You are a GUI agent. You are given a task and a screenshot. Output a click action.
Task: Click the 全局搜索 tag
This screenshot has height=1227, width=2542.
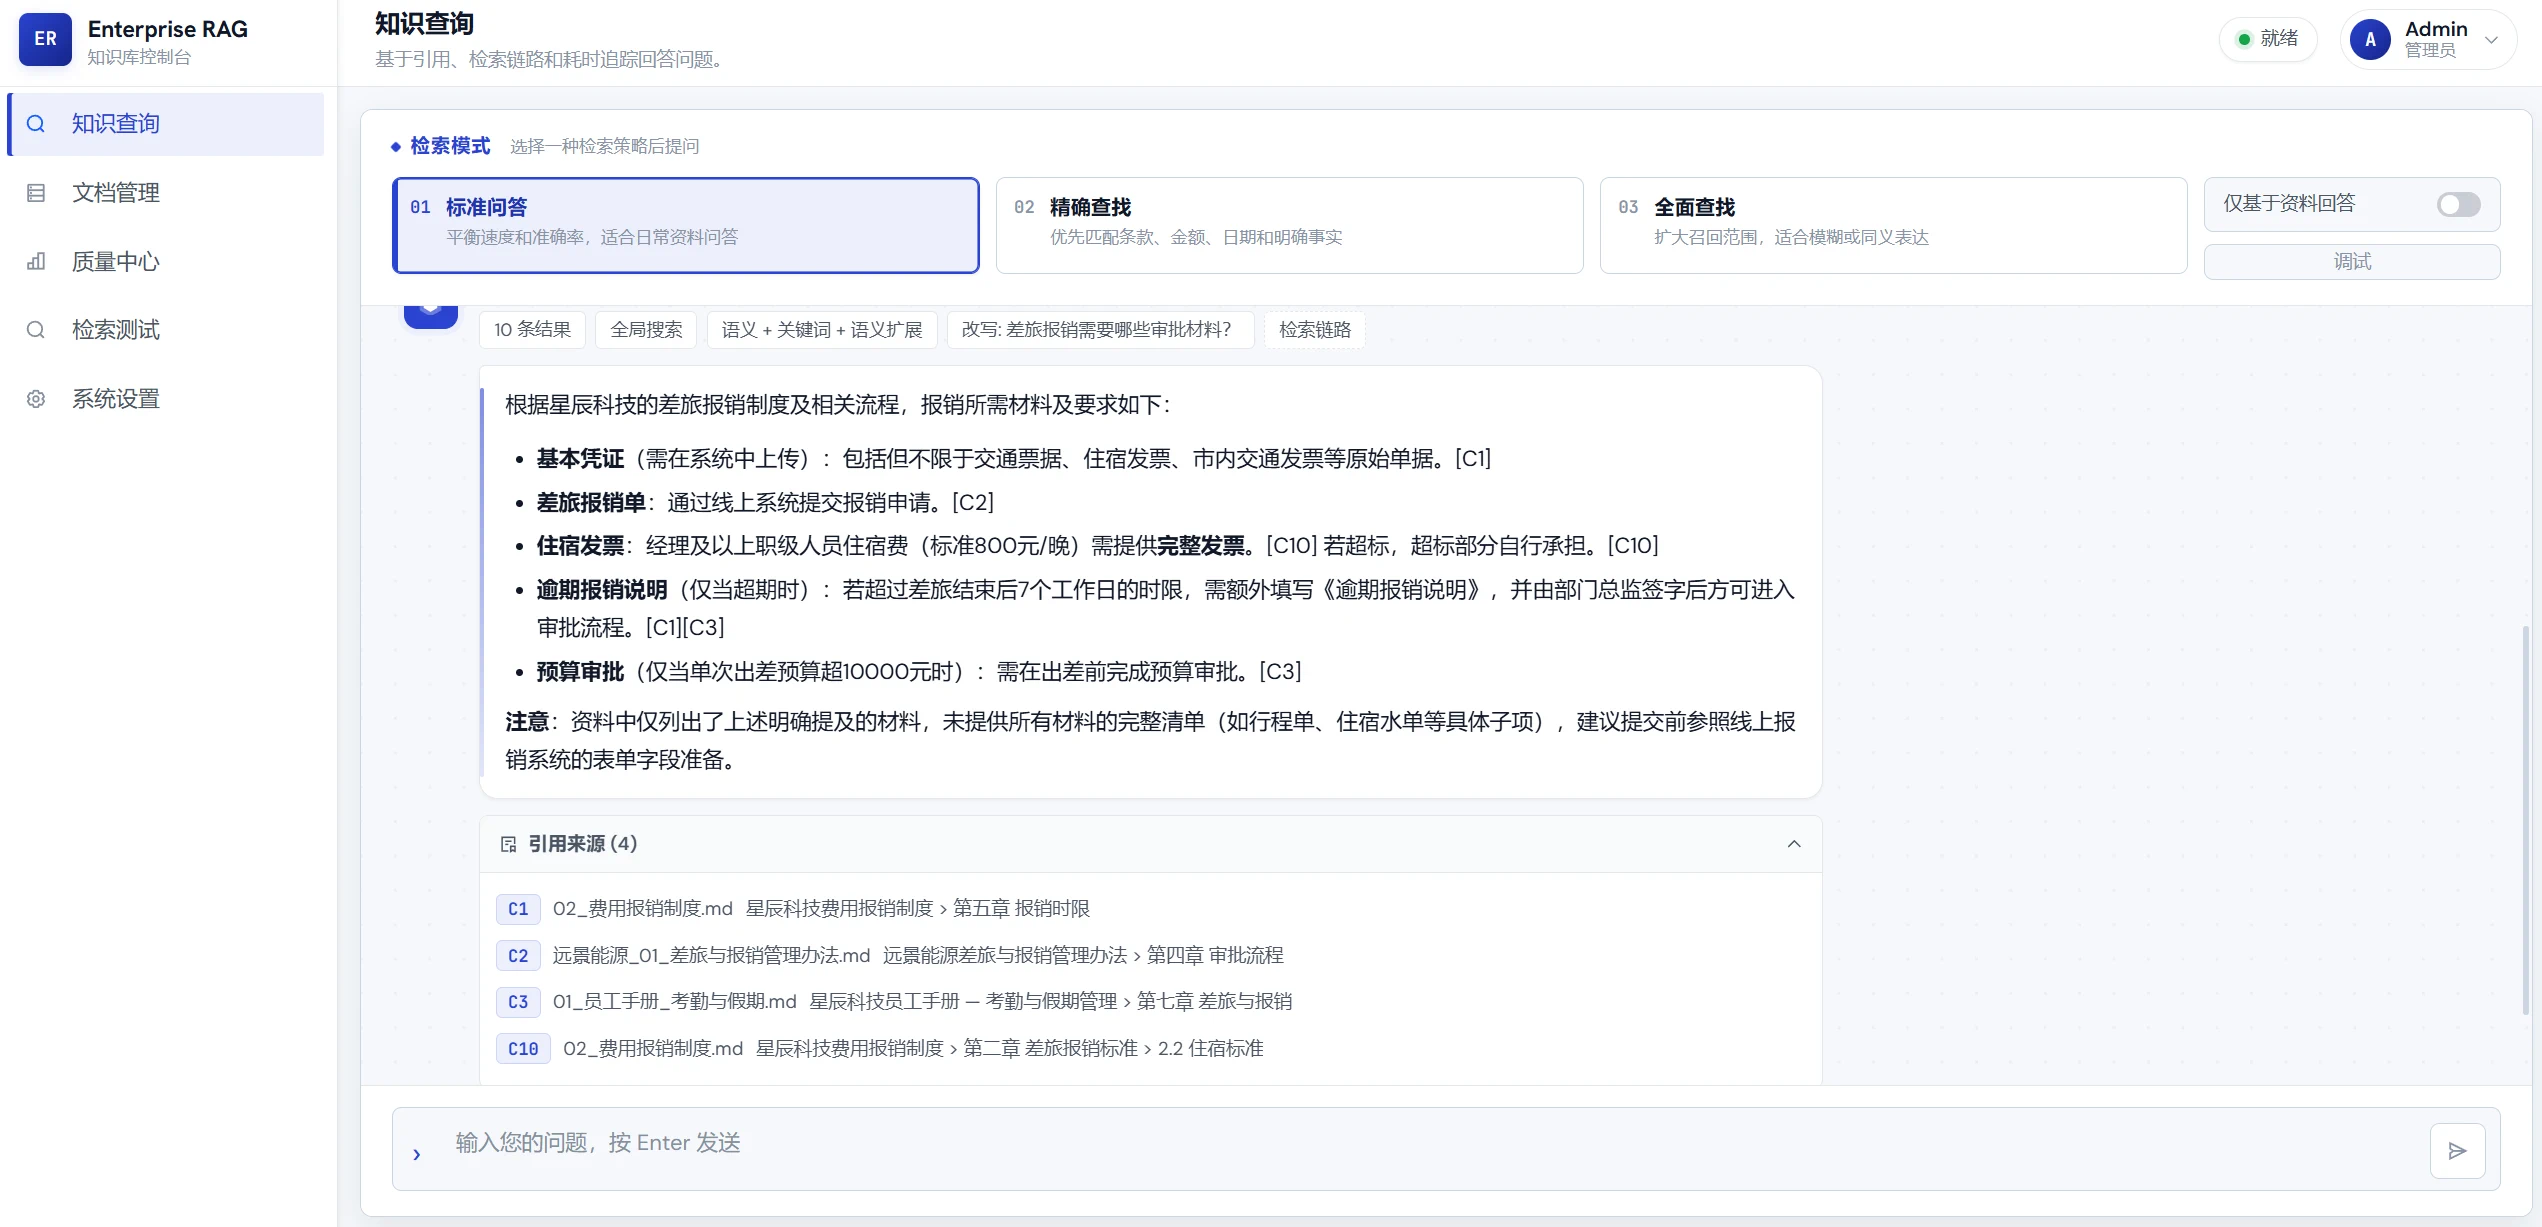[x=646, y=330]
